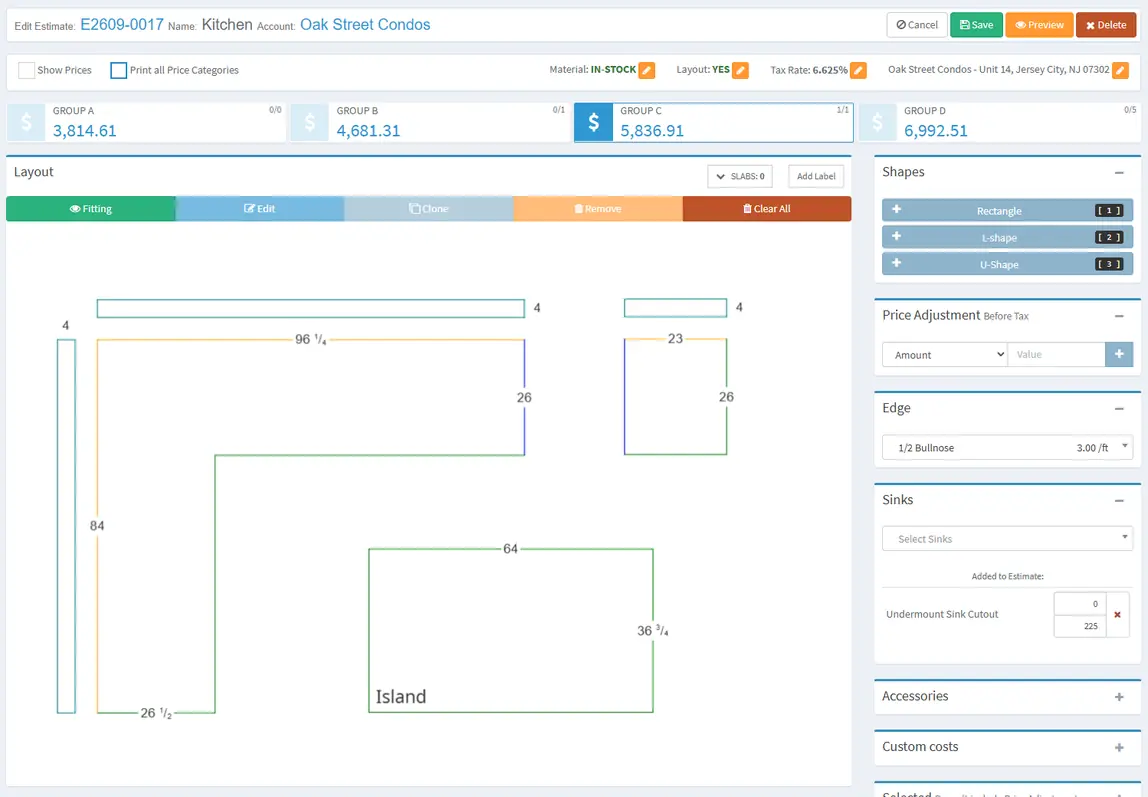Add an L-shape with plus icon

(896, 237)
